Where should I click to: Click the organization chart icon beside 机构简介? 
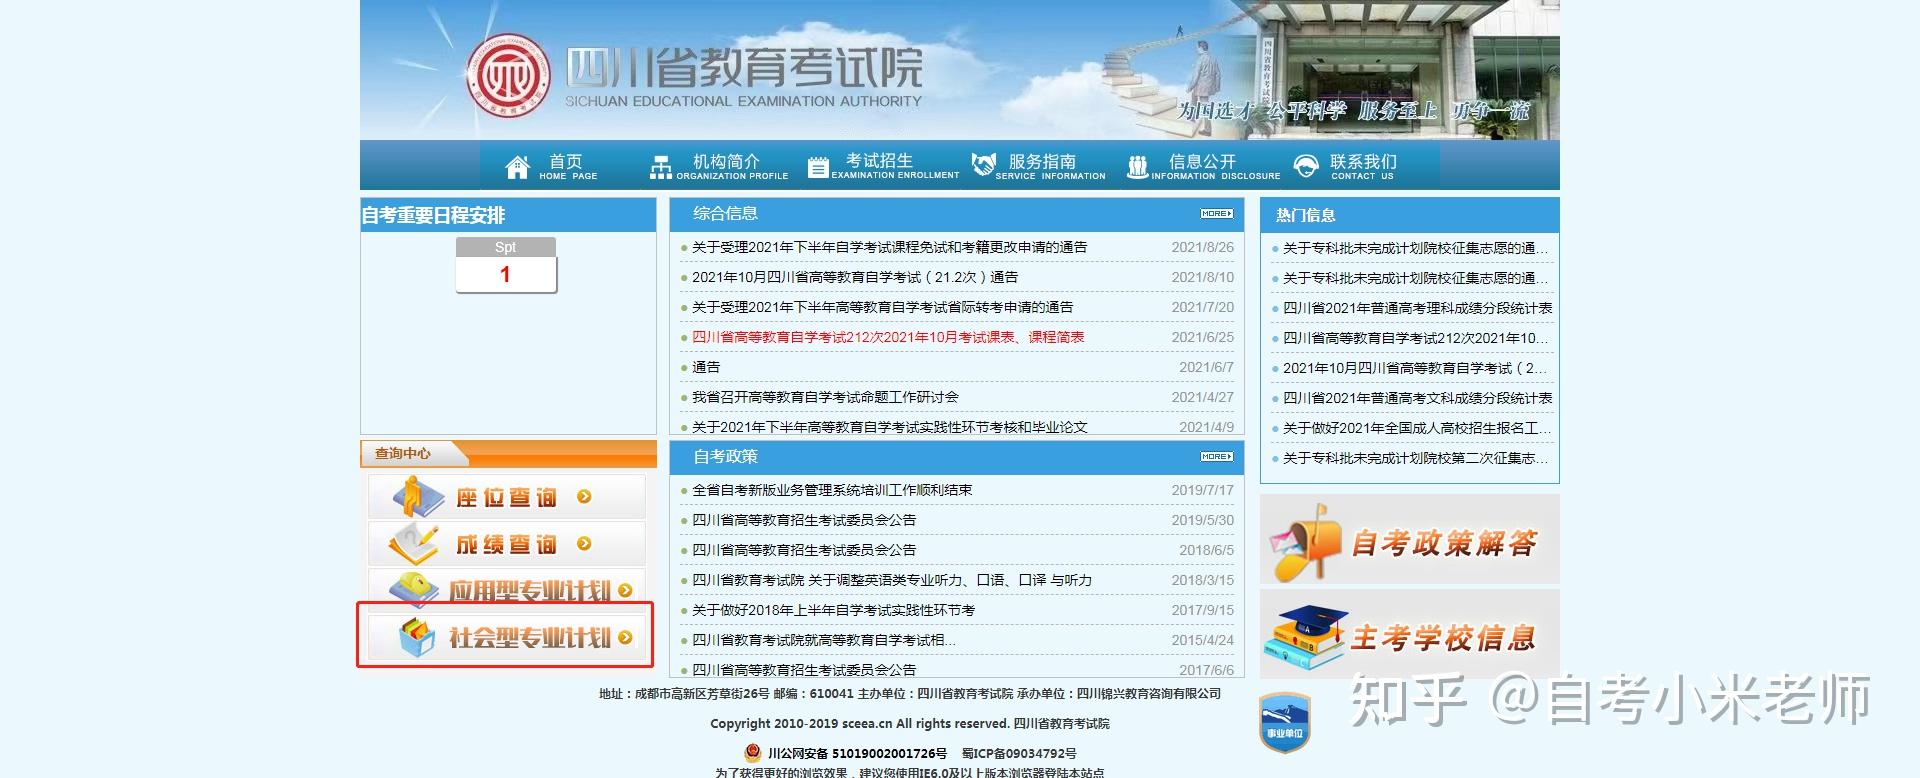660,167
